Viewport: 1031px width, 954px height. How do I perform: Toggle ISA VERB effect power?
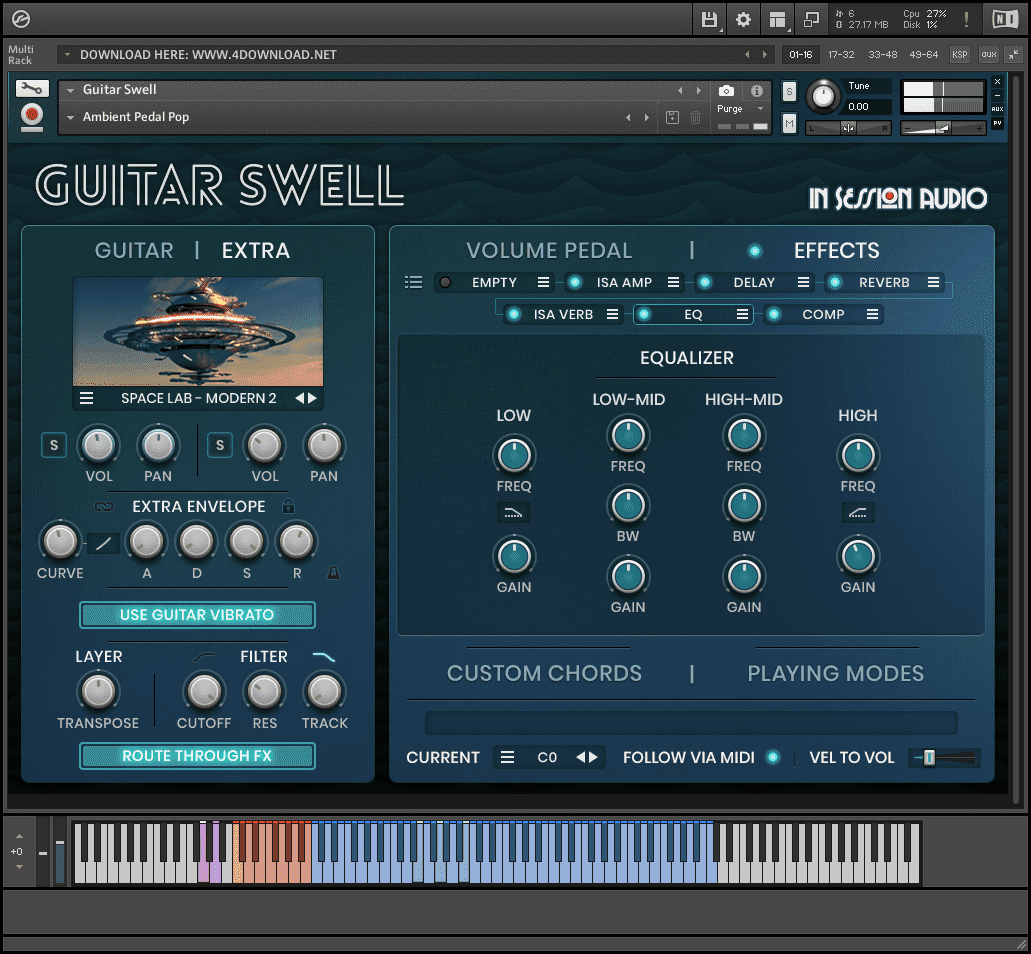(x=514, y=315)
